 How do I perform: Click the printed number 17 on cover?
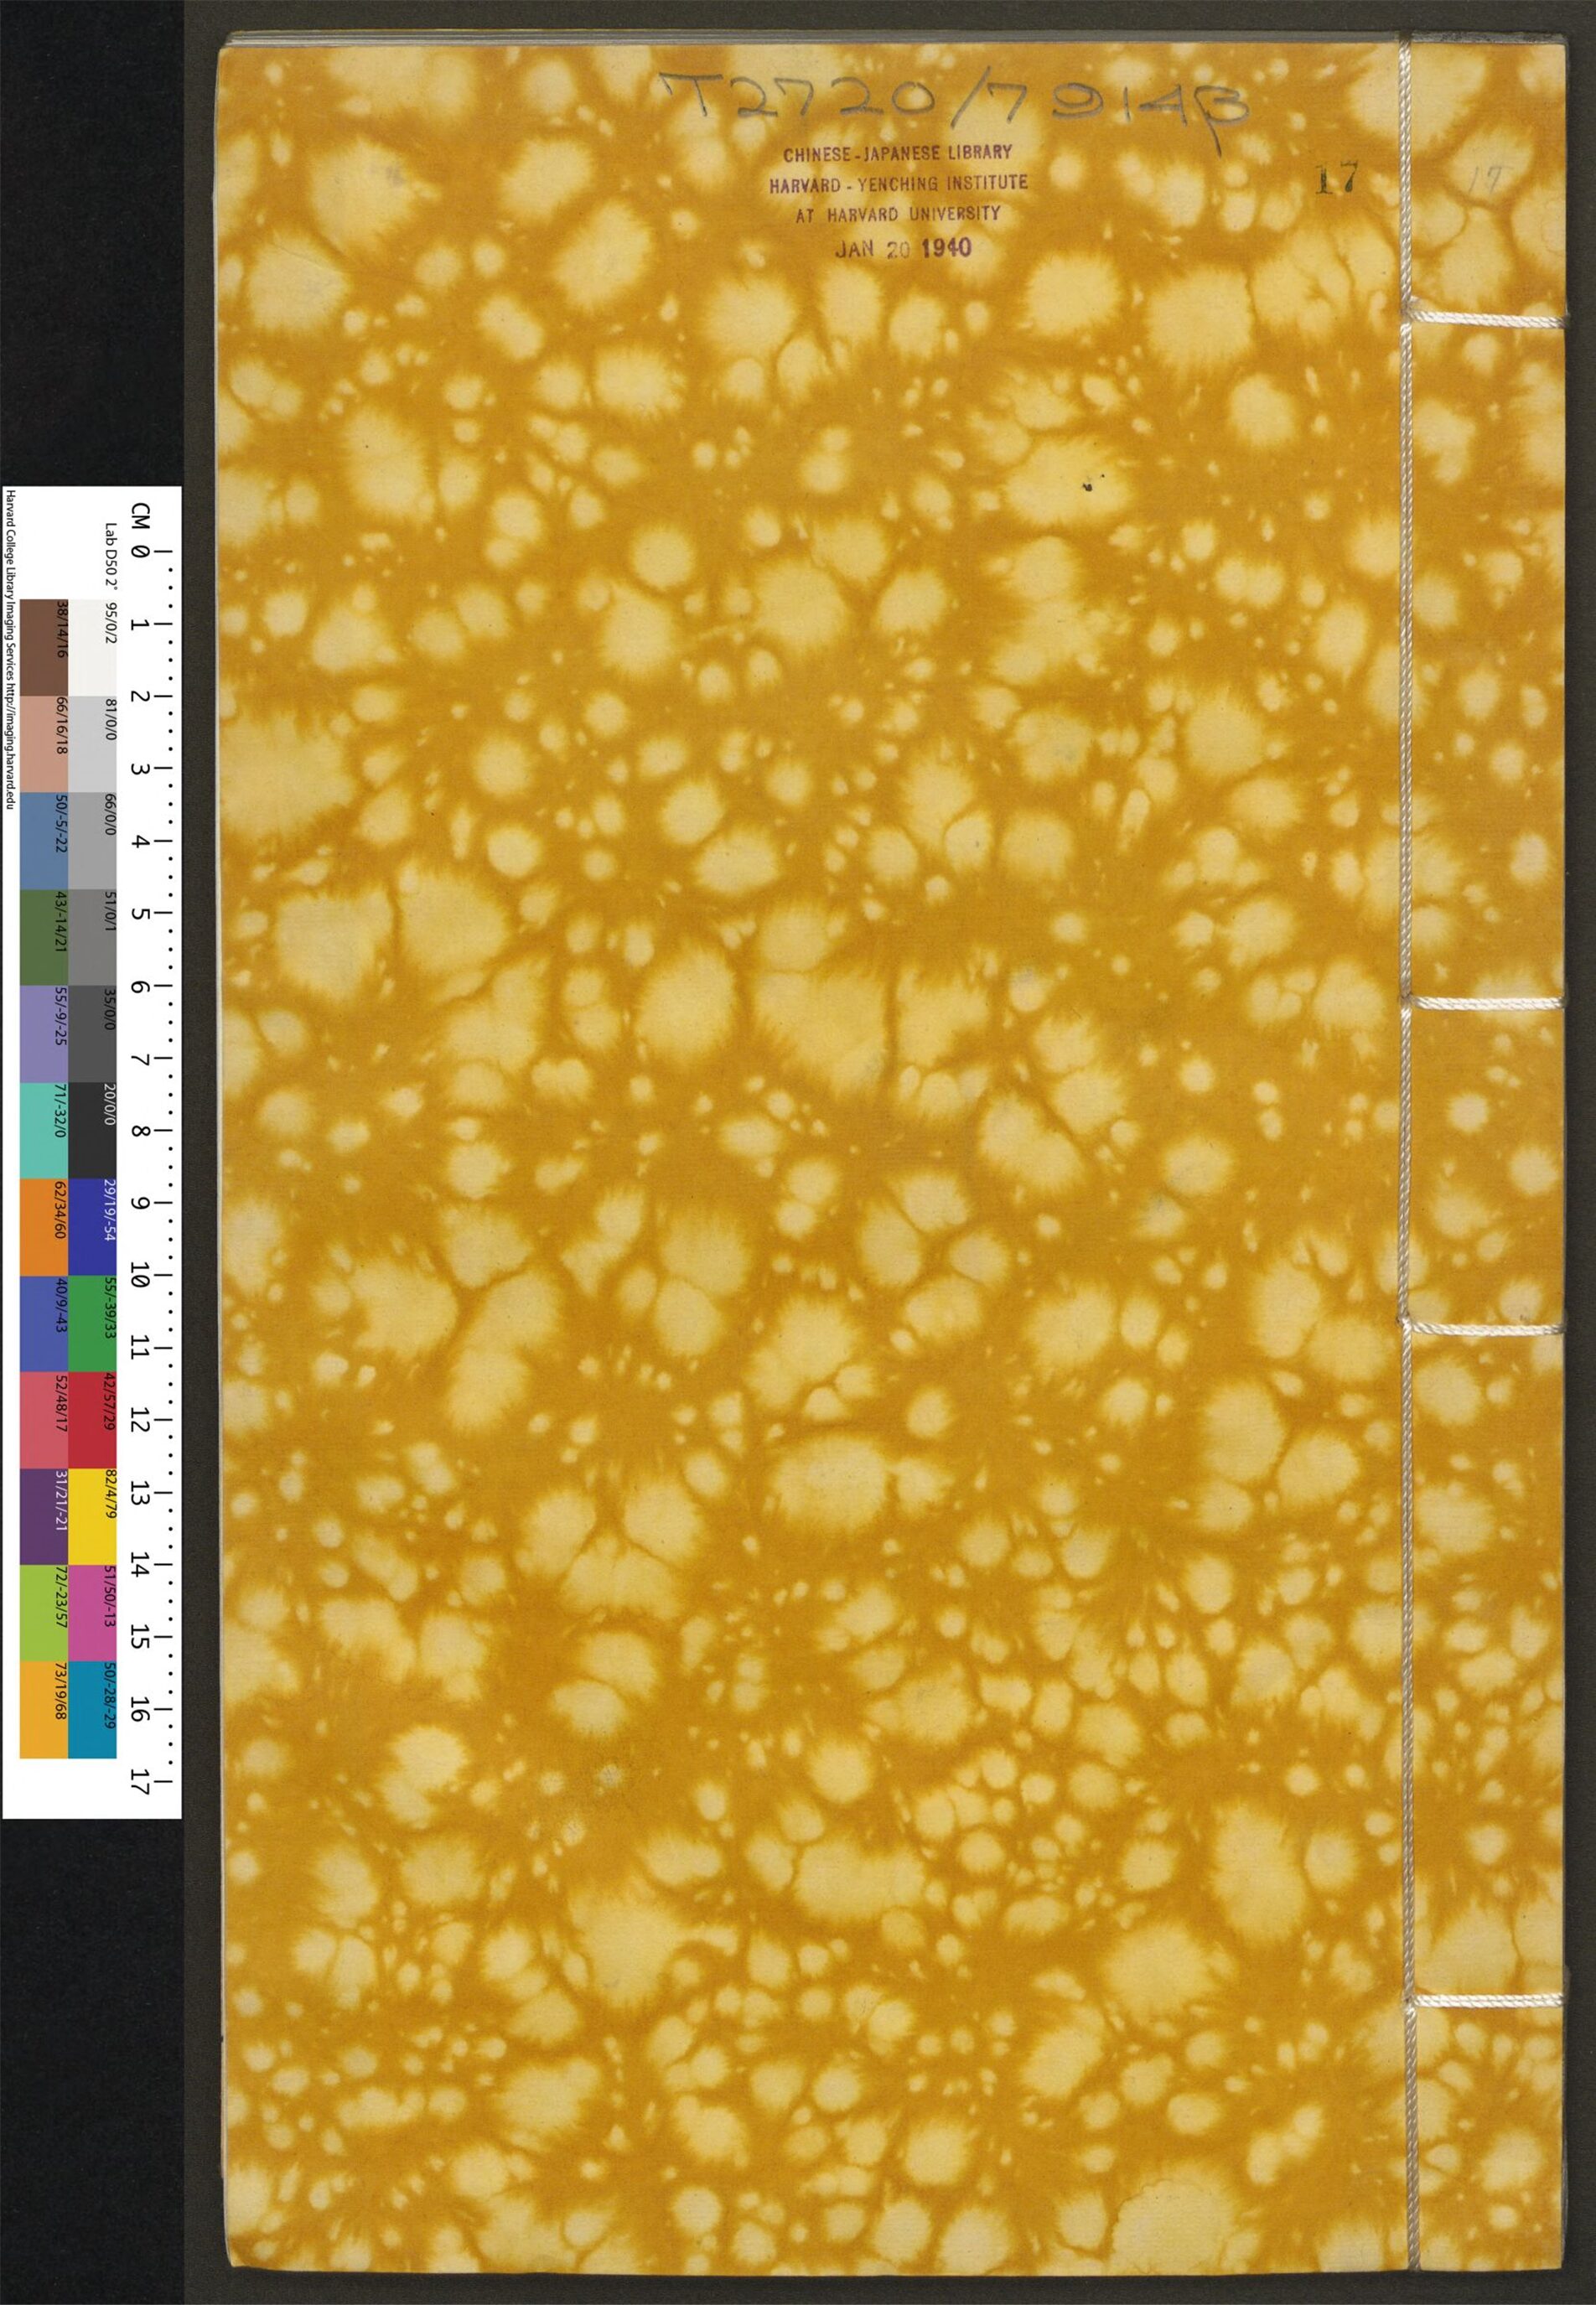coord(1335,178)
